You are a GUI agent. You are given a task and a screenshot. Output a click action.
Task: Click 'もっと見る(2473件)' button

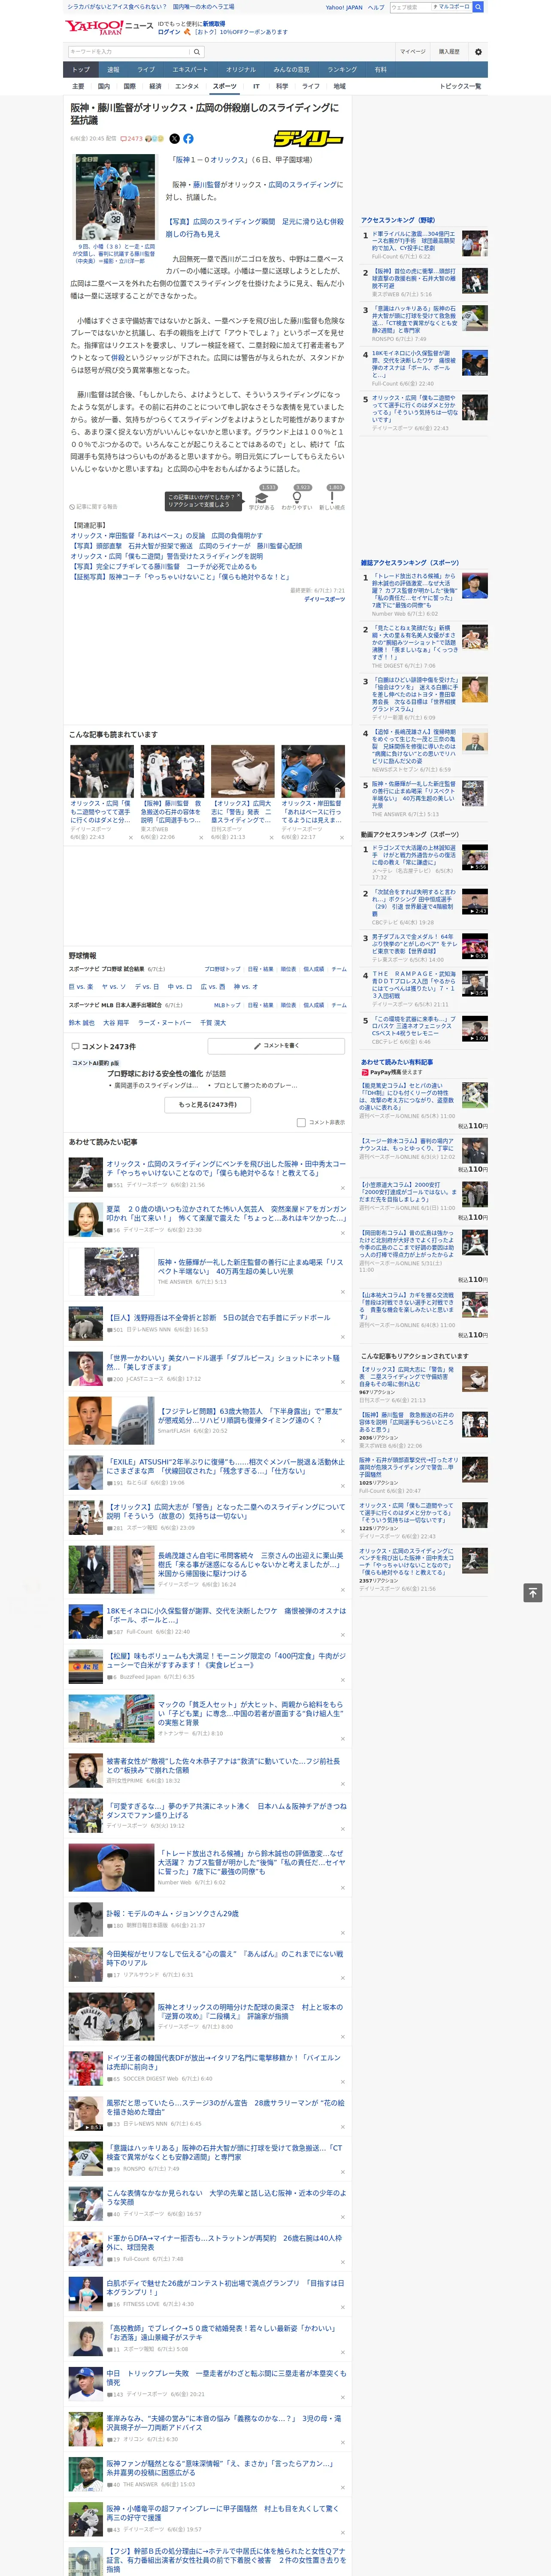click(x=208, y=1105)
